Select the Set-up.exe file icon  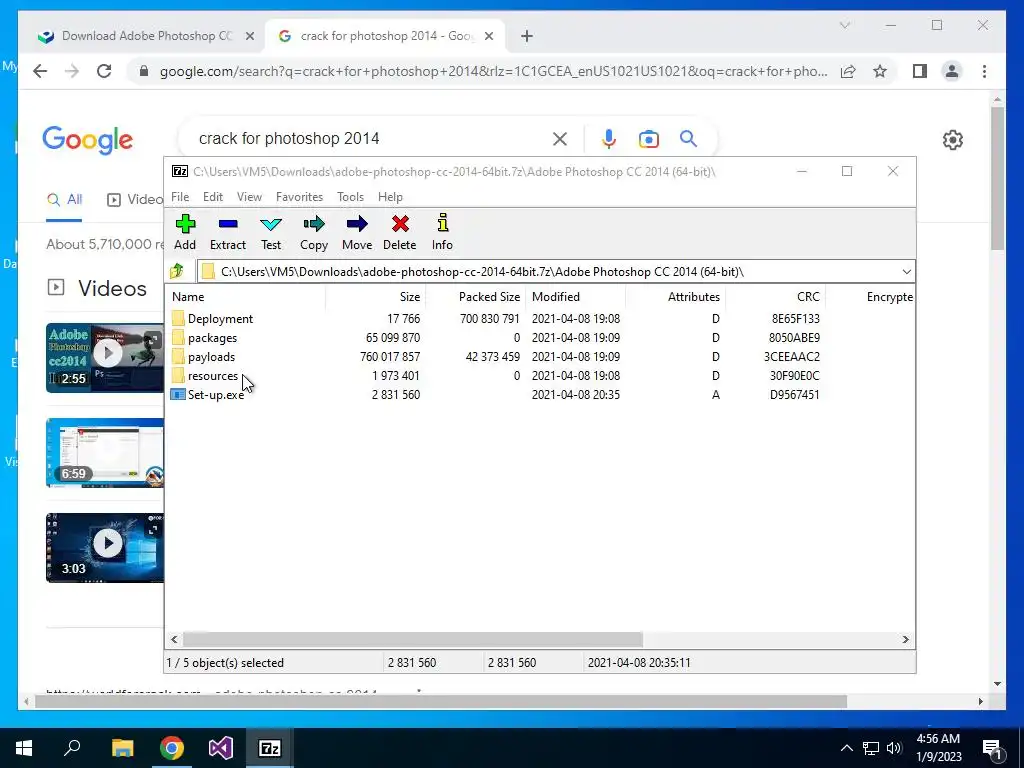point(178,394)
